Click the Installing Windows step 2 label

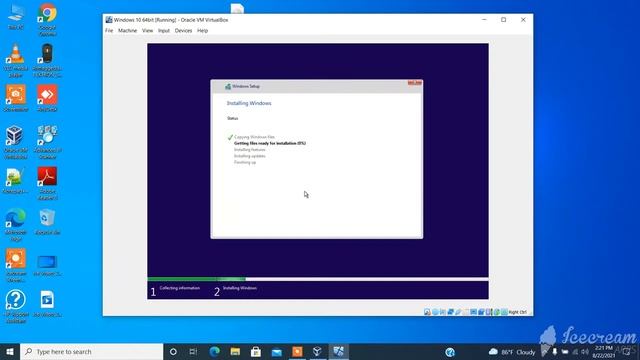pyautogui.click(x=240, y=288)
